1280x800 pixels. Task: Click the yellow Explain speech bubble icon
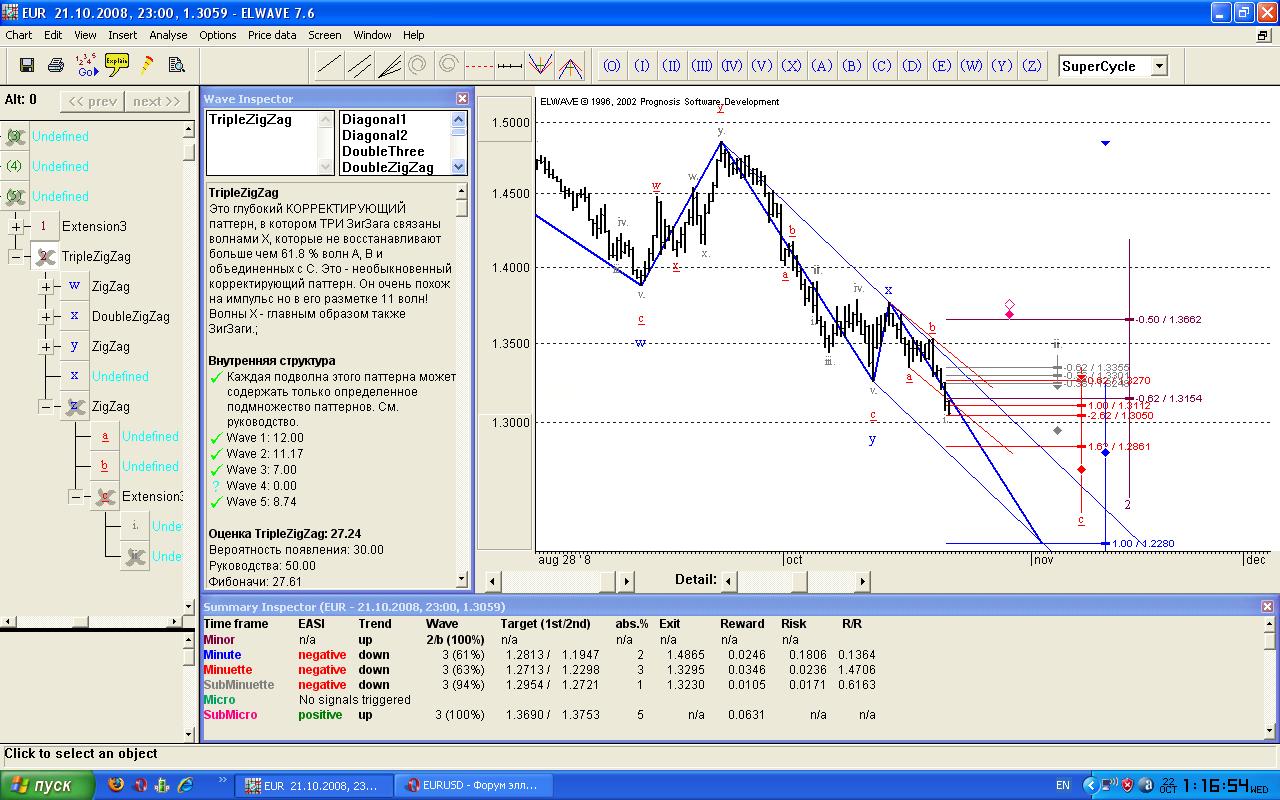(117, 65)
